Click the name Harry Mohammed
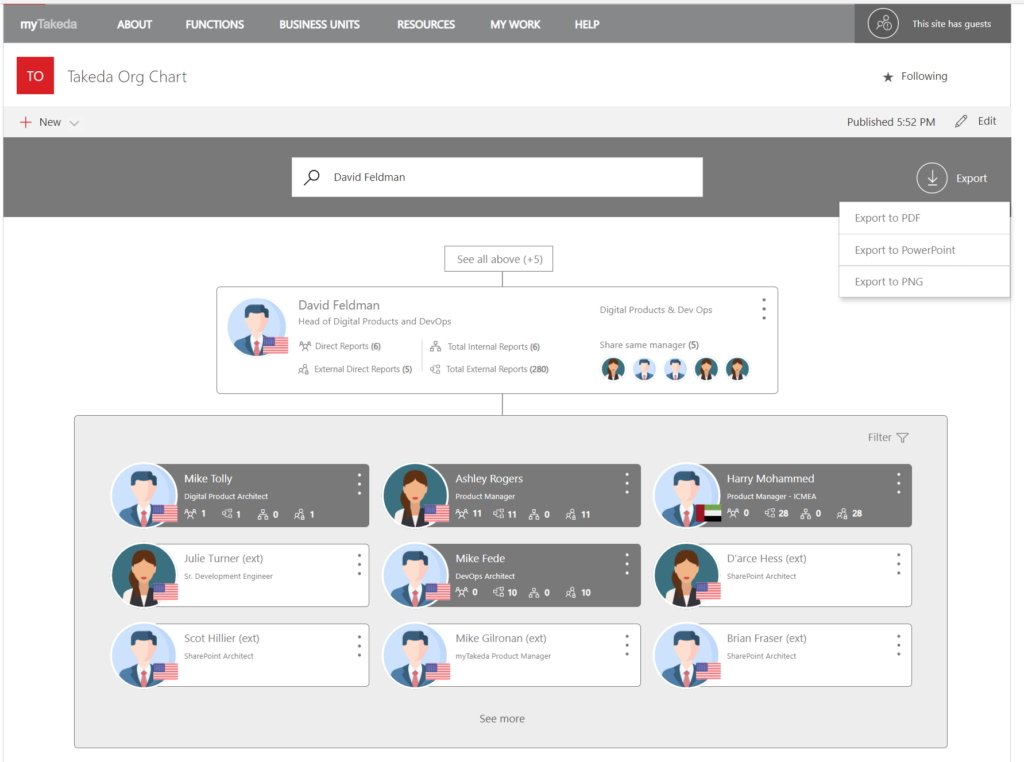Screen dimensions: 1024x762 point(771,479)
